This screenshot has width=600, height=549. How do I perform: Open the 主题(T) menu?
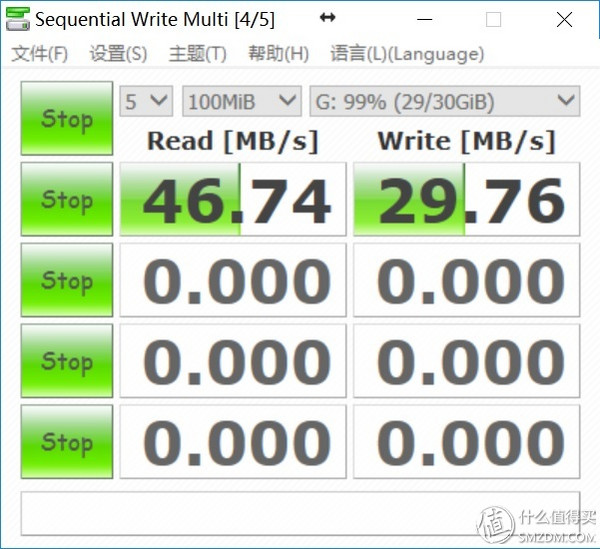pyautogui.click(x=197, y=54)
